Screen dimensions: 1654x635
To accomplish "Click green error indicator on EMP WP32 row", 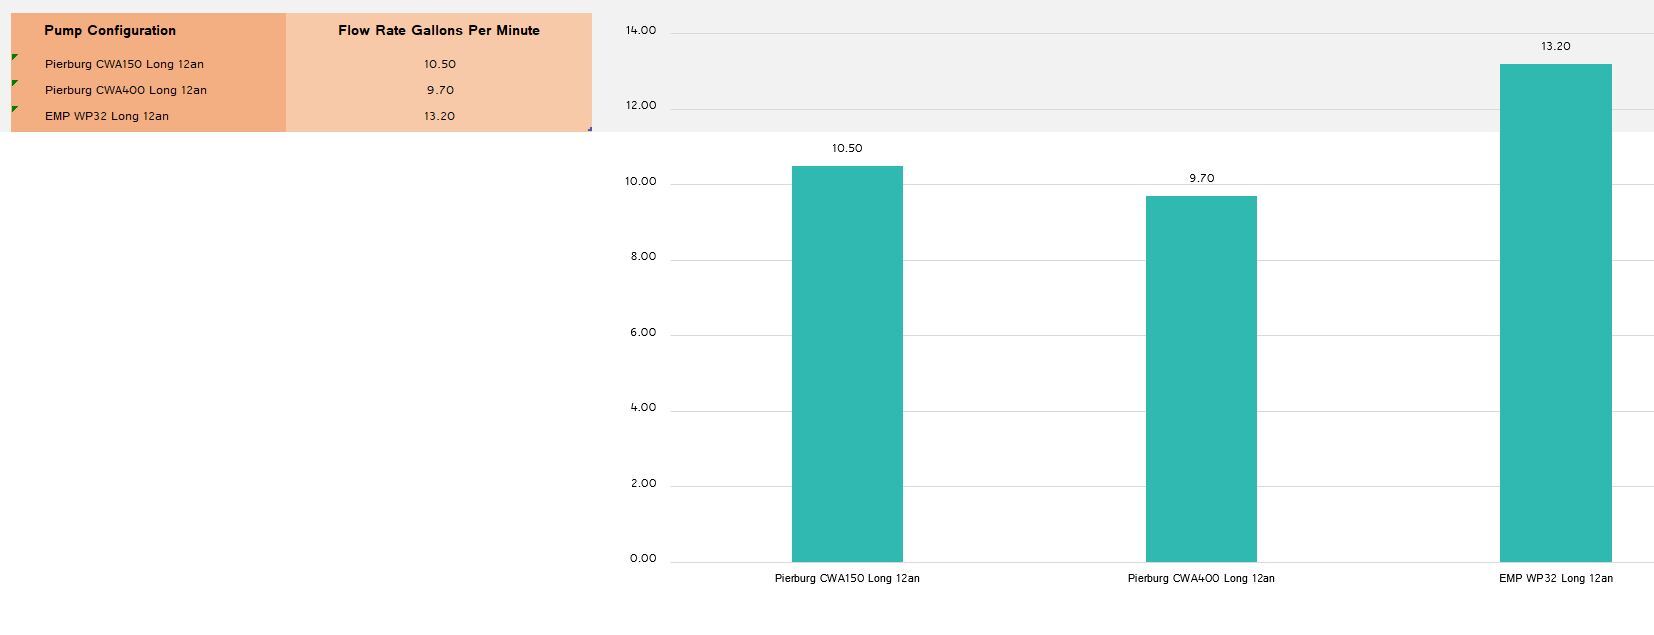I will coord(14,108).
